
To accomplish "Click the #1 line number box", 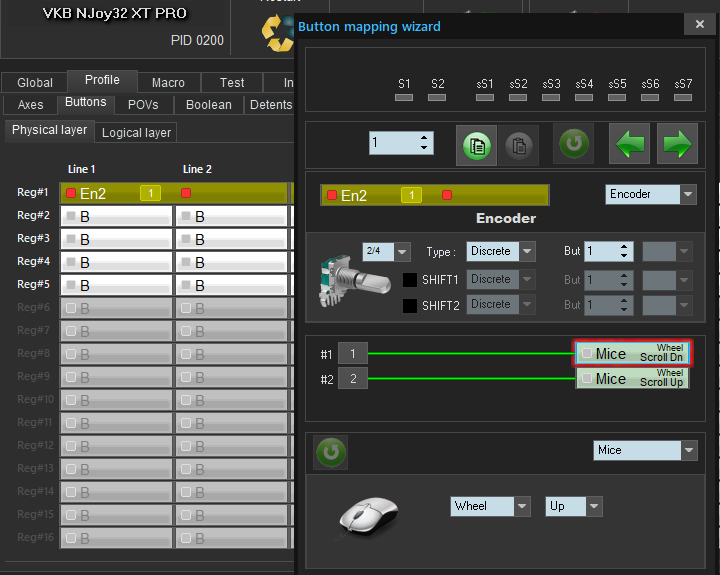I will 353,353.
